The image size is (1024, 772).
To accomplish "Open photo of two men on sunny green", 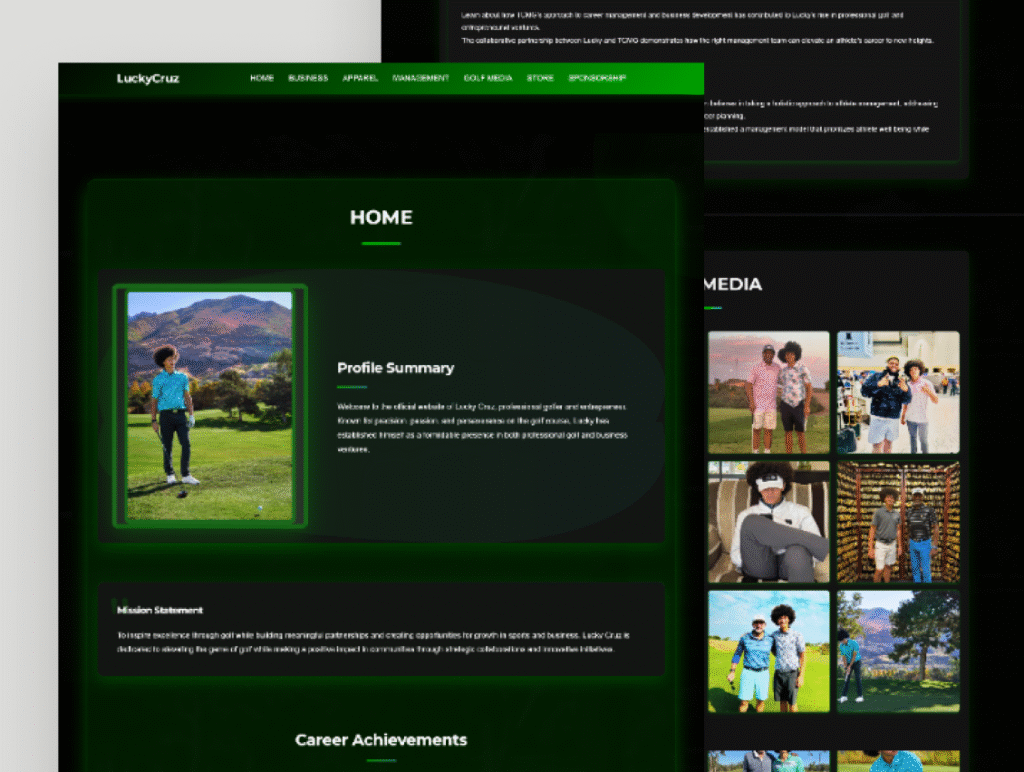I will [768, 651].
